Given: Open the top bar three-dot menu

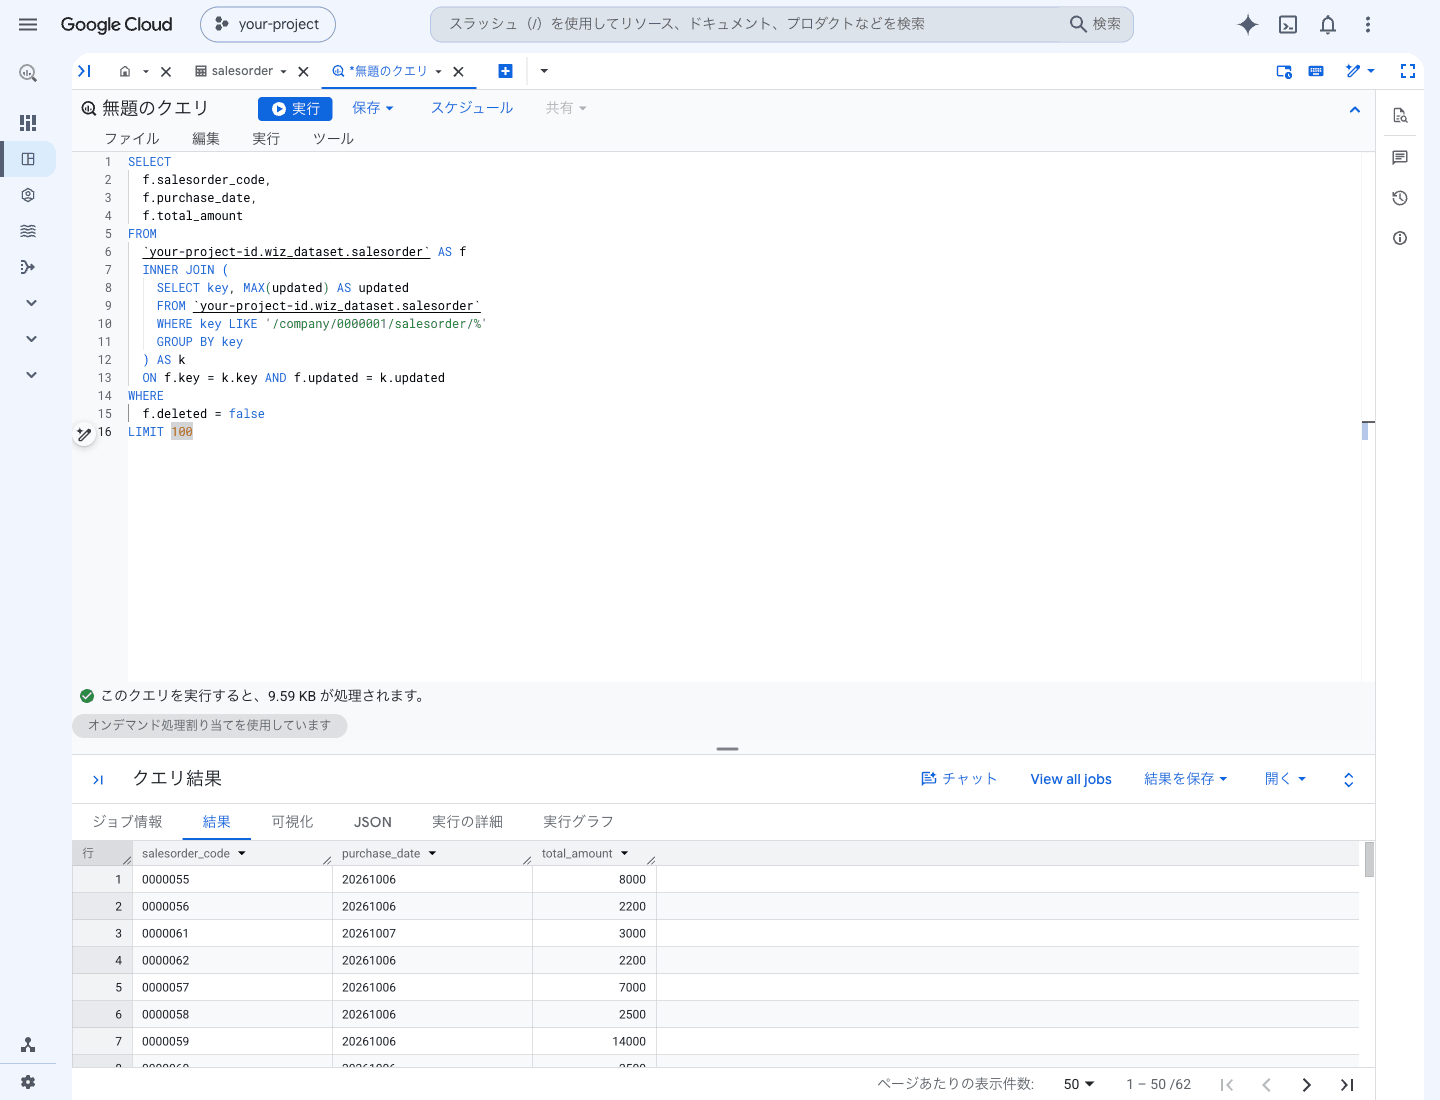Looking at the screenshot, I should 1368,25.
